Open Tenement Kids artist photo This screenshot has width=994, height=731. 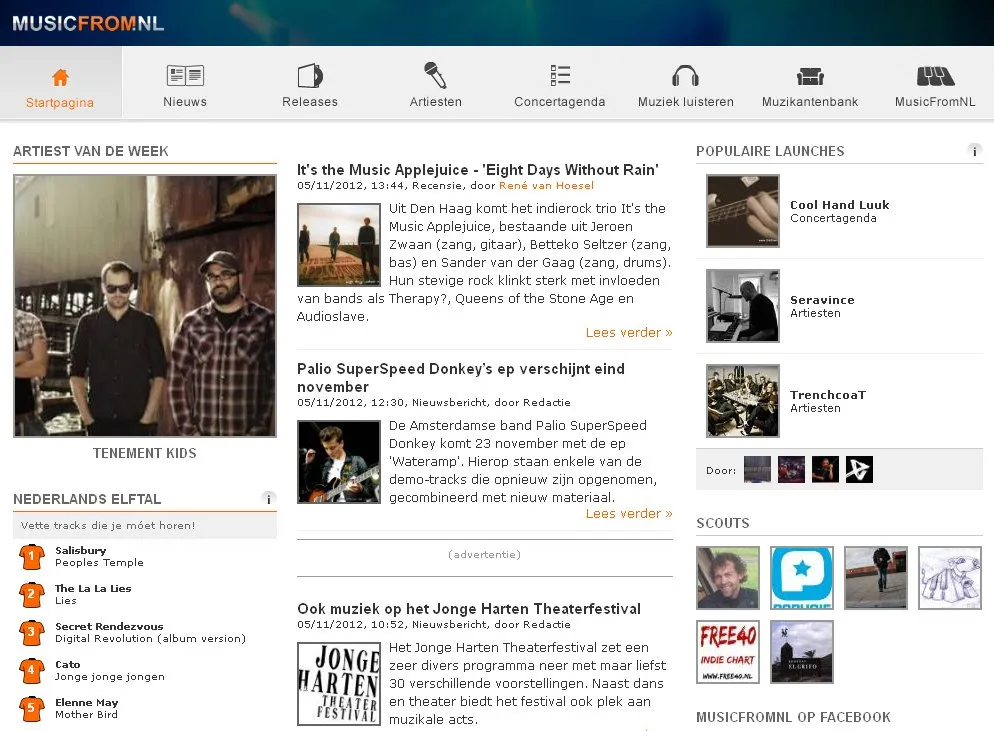pyautogui.click(x=145, y=306)
